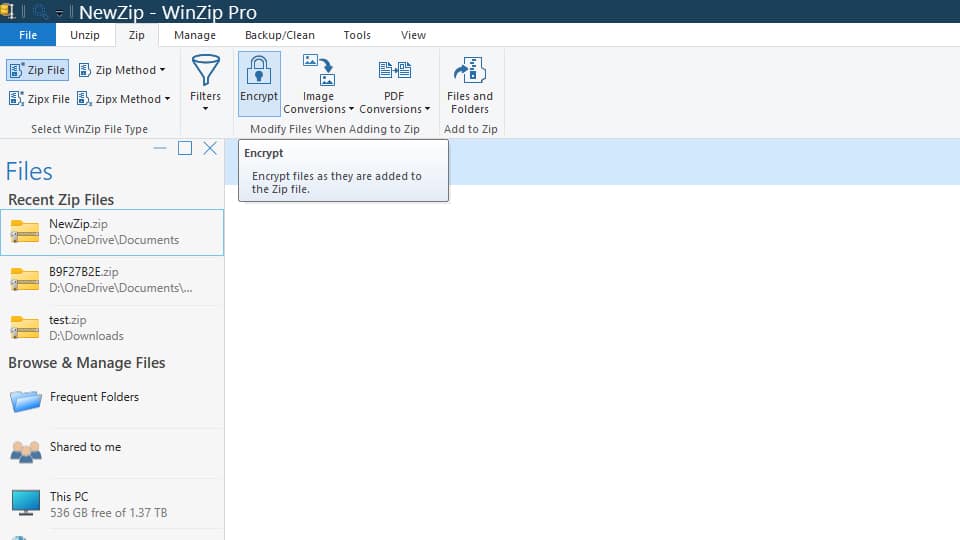Click the Browse & Manage Files heading

pyautogui.click(x=86, y=362)
